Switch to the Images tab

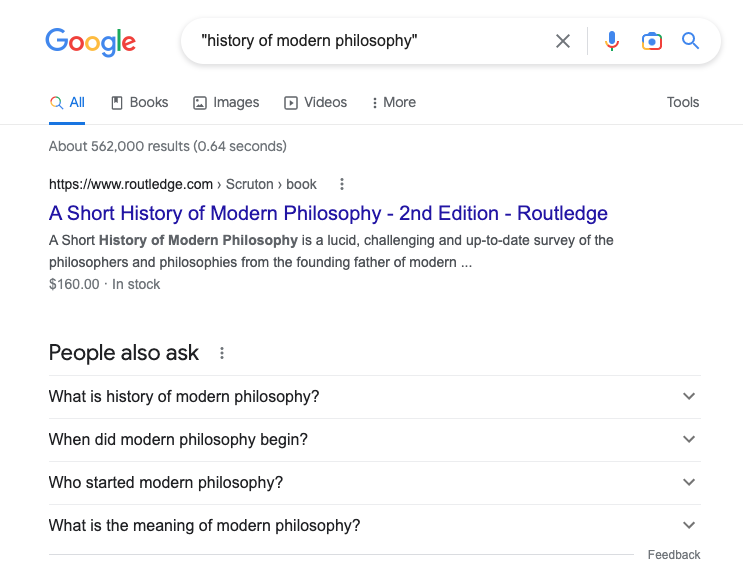point(226,102)
